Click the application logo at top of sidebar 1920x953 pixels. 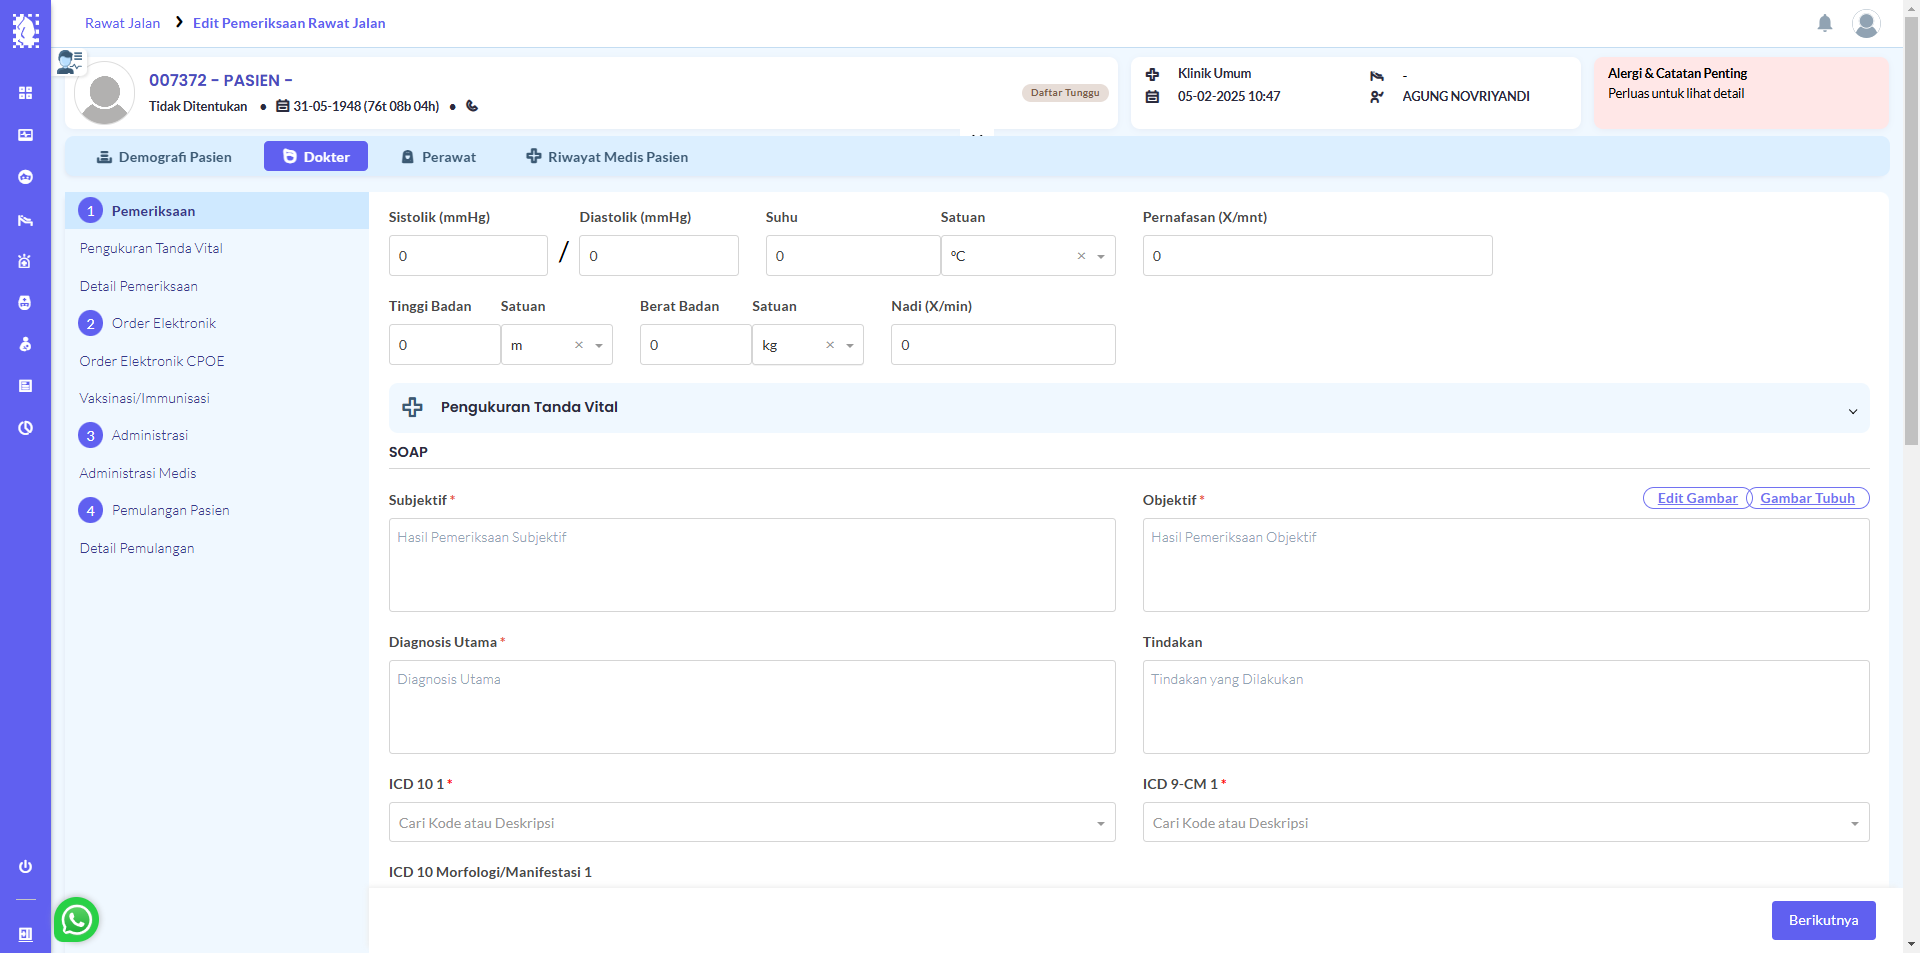(x=25, y=30)
